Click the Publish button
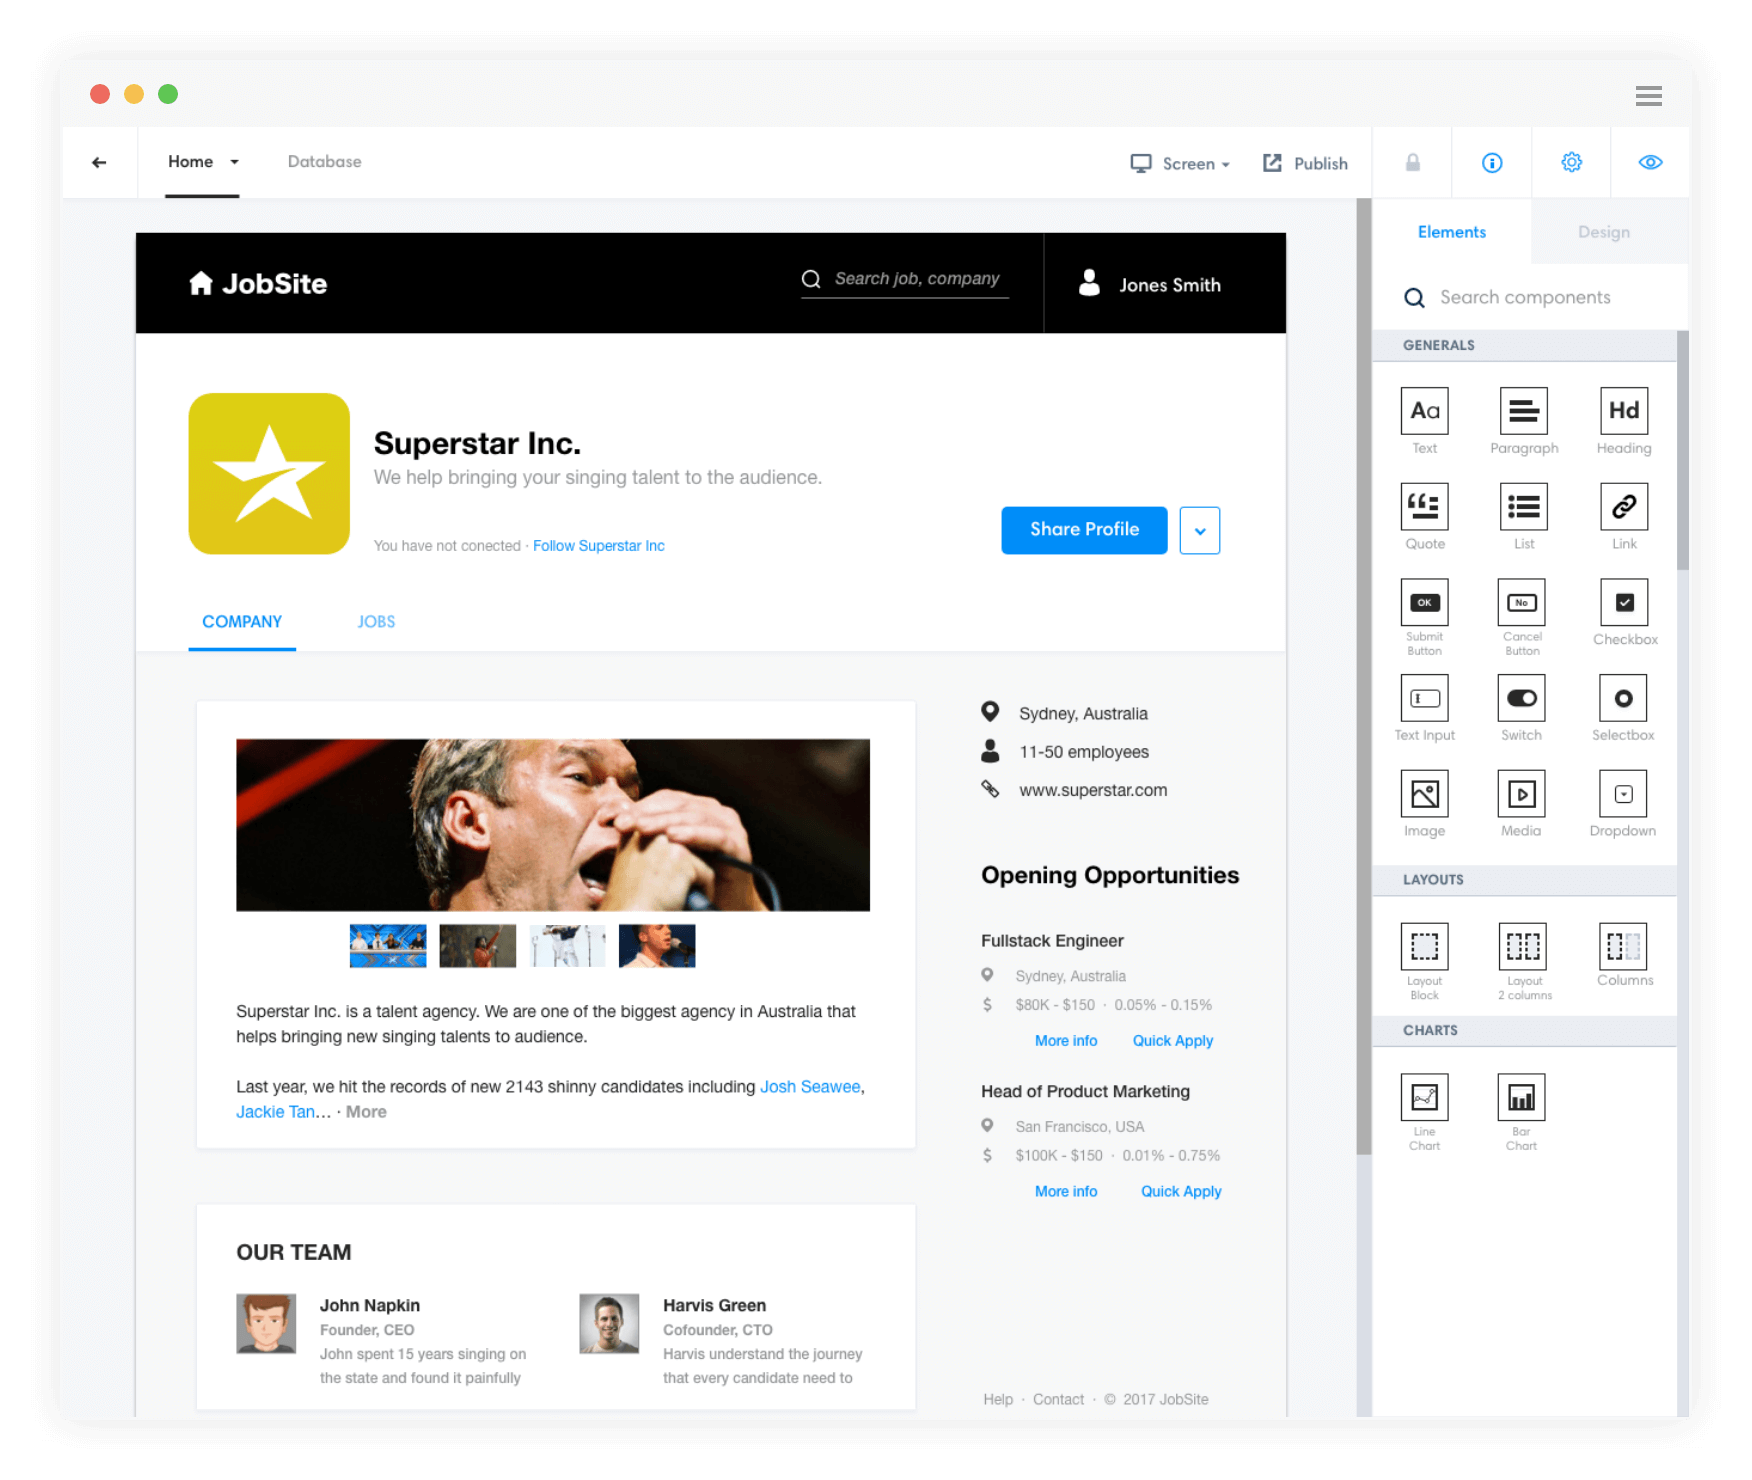Viewport: 1752px width, 1480px height. 1305,164
